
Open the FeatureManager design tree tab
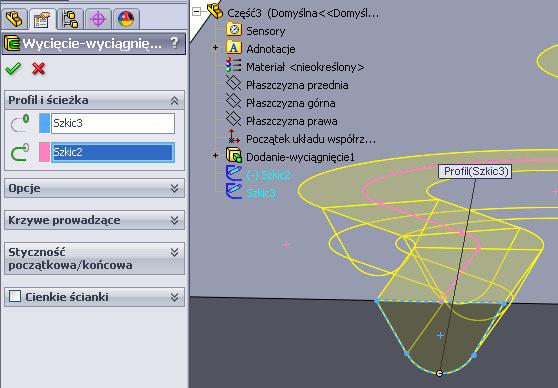[x=14, y=19]
